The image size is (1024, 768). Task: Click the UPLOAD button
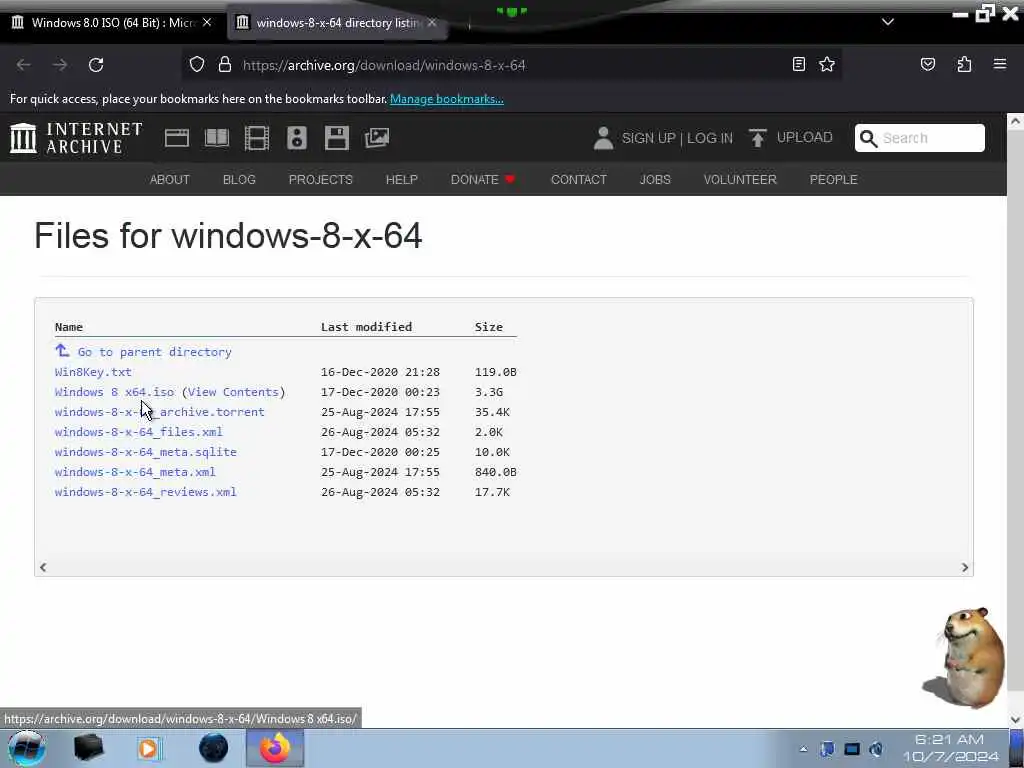[x=791, y=138]
